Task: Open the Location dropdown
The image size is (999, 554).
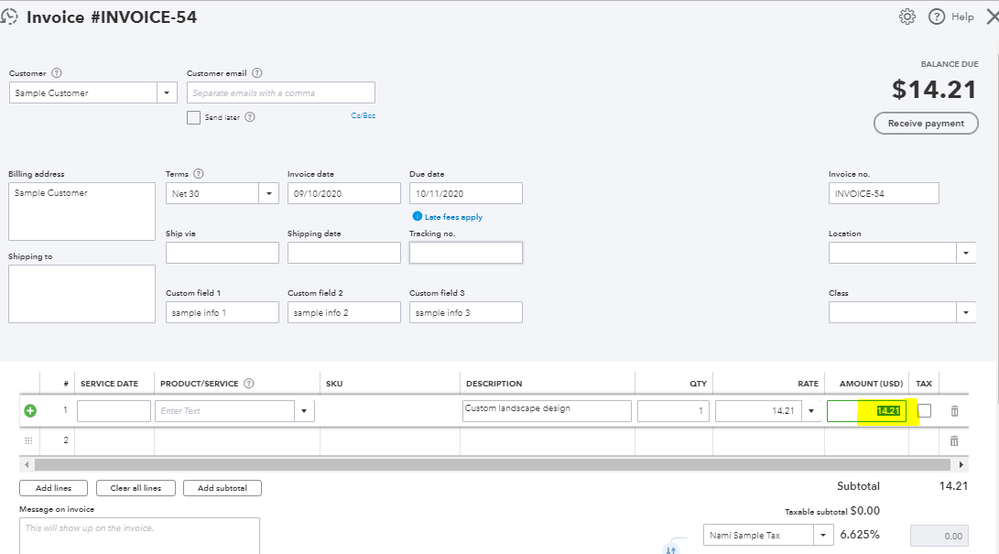Action: click(966, 253)
